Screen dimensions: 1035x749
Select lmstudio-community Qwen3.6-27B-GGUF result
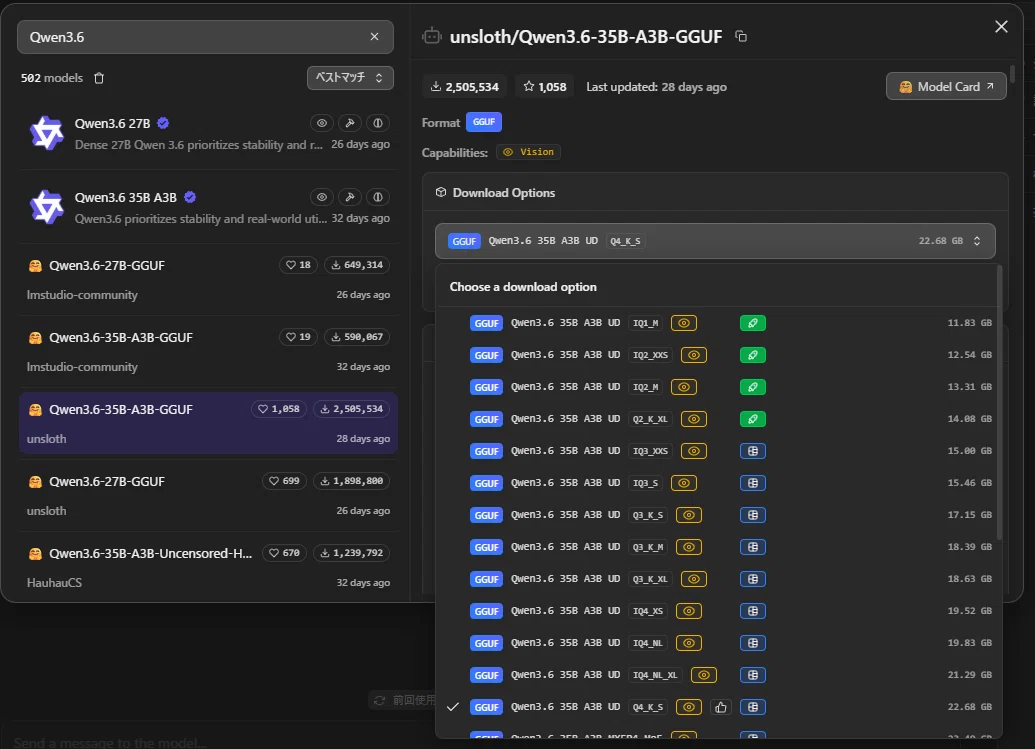pyautogui.click(x=209, y=279)
